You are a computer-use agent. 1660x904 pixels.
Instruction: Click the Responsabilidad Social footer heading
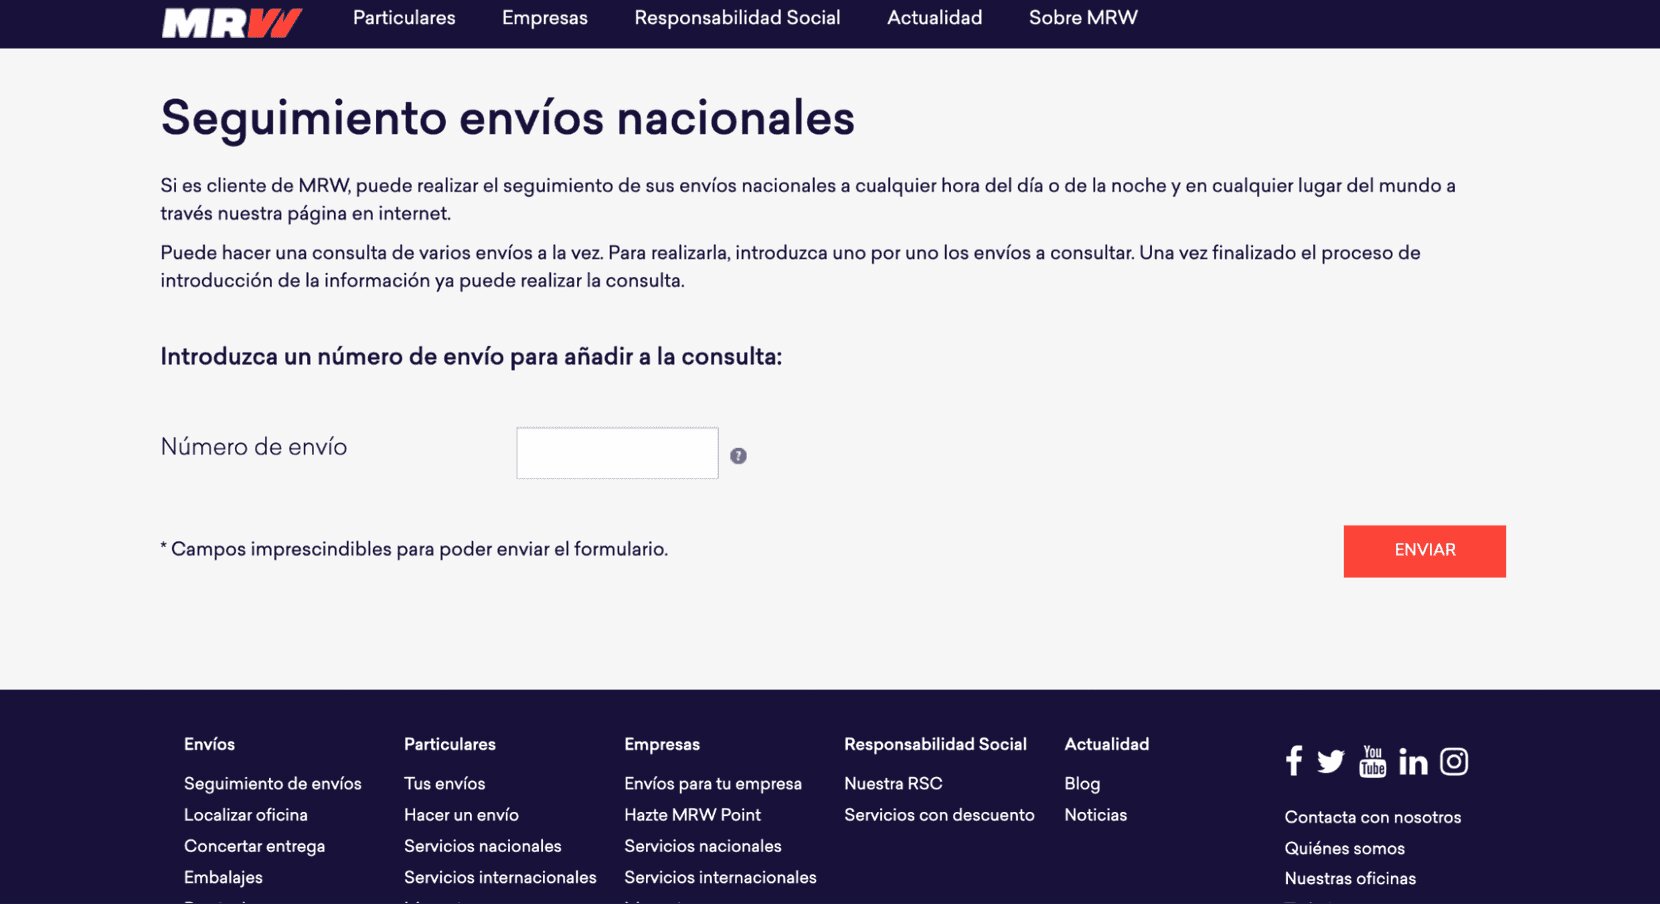[x=935, y=744]
